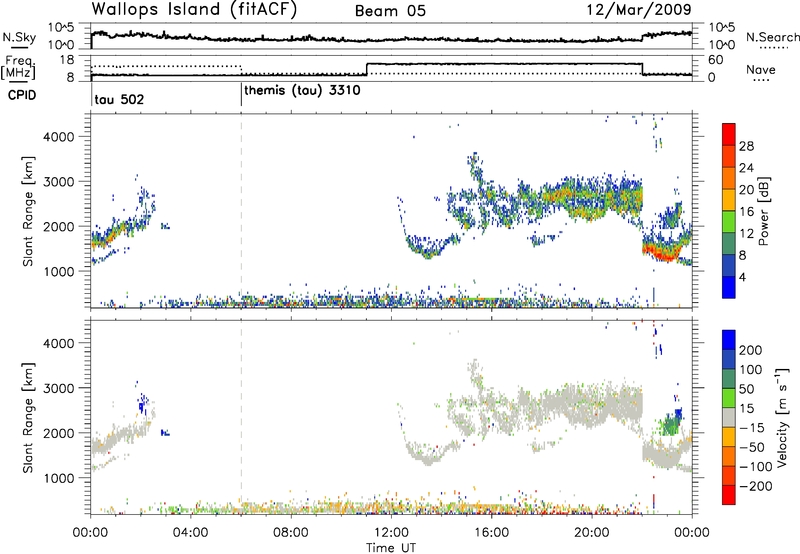800x554 pixels.
Task: Click the 'Time UT' axis title
Action: pos(391,548)
